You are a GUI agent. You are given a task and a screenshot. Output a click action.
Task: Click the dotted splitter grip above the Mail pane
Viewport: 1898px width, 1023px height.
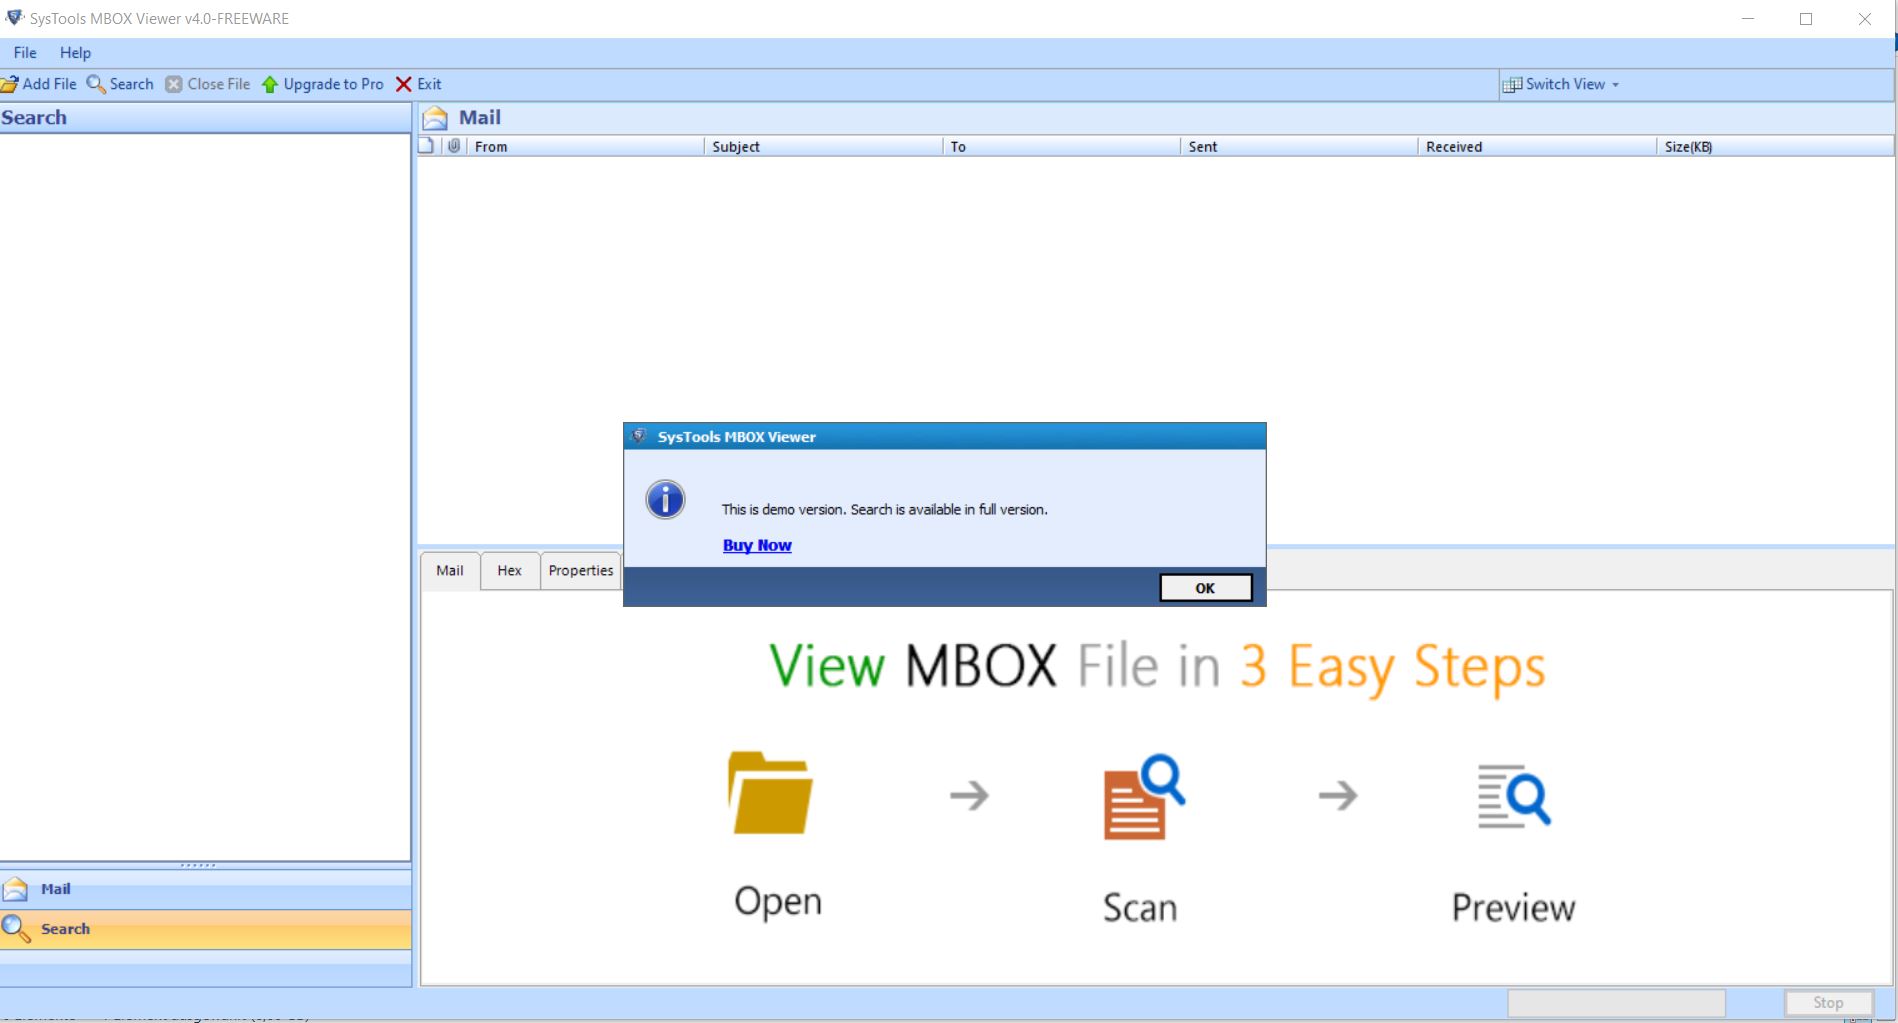tap(198, 865)
